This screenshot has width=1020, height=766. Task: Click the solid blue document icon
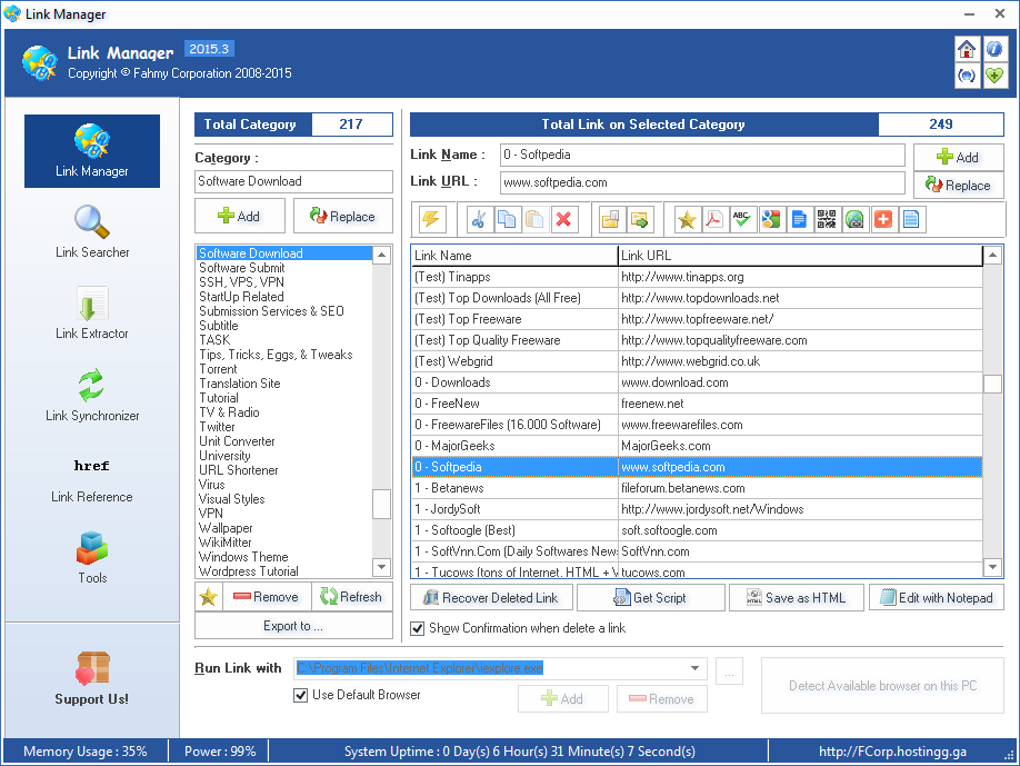click(799, 220)
